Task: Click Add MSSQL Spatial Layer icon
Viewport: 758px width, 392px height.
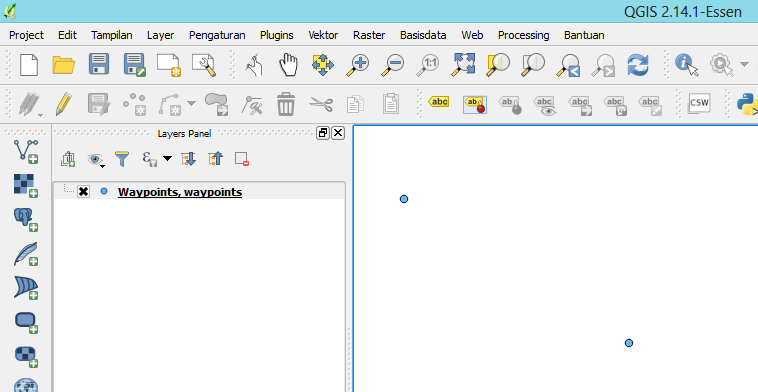Action: (x=26, y=288)
